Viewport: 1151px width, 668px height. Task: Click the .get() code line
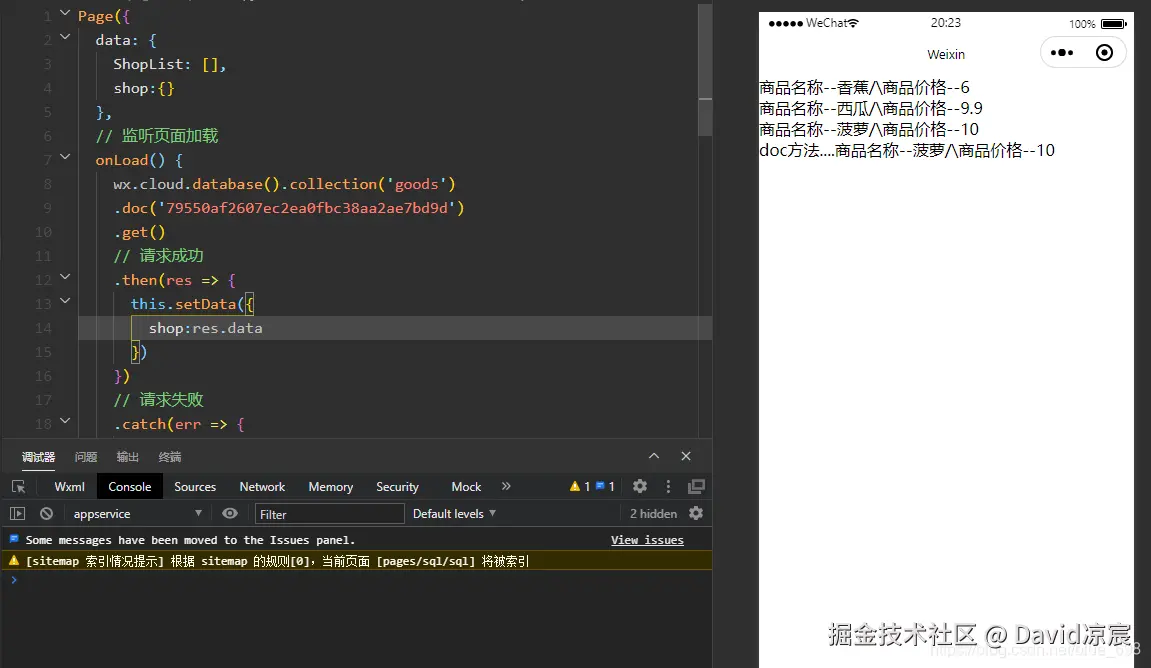pyautogui.click(x=139, y=232)
